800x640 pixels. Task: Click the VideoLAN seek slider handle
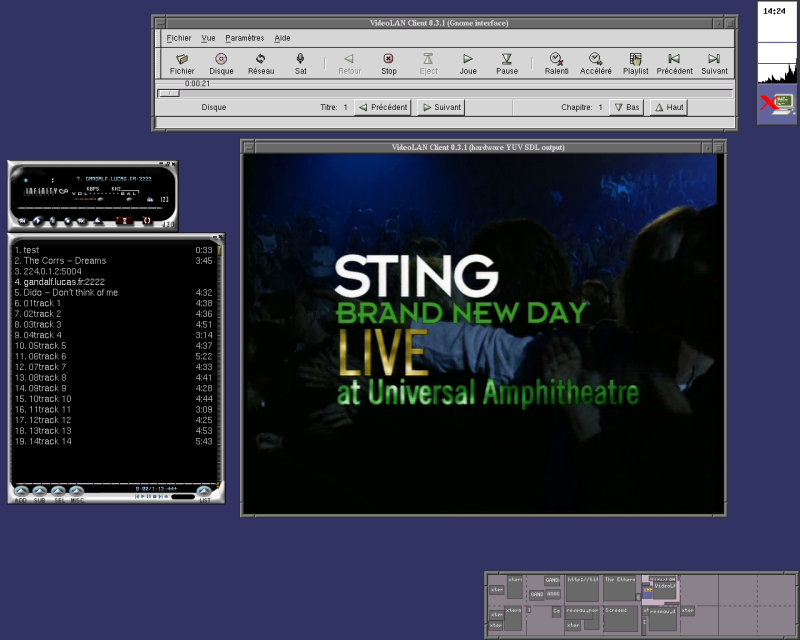(168, 93)
